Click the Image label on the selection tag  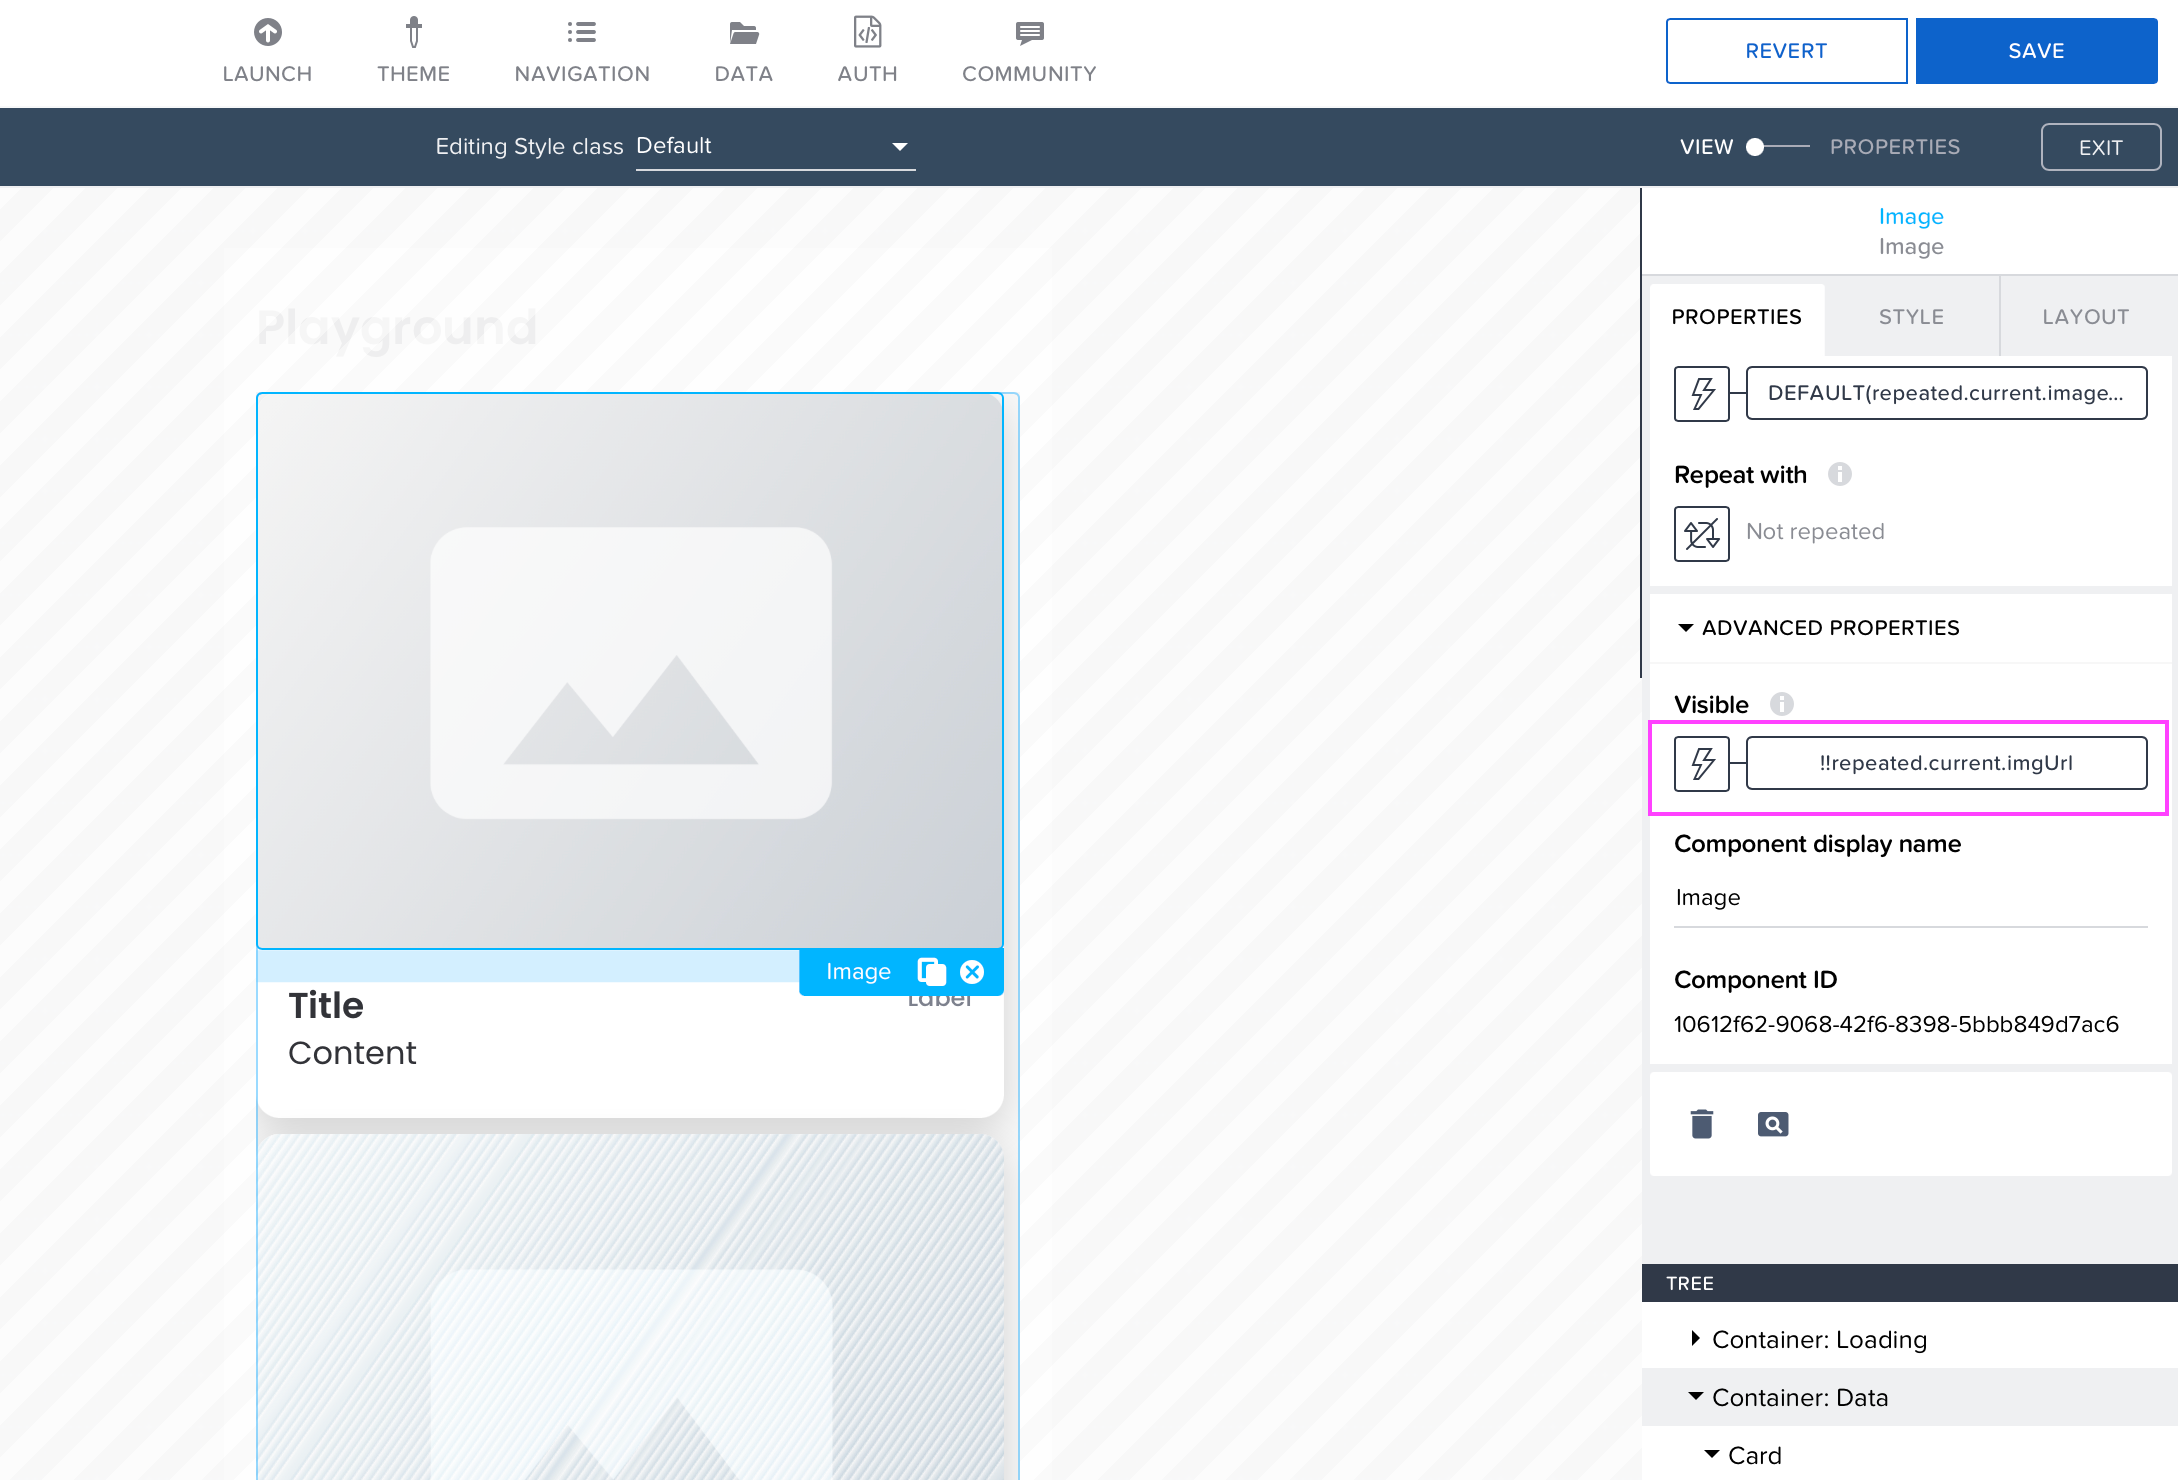pyautogui.click(x=858, y=972)
